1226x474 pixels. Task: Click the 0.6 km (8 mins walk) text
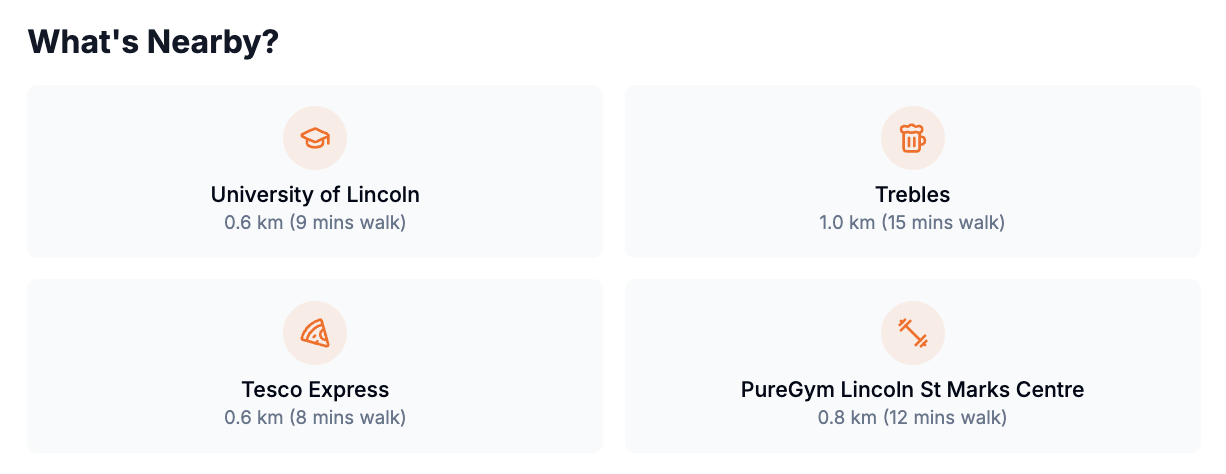[x=315, y=416]
